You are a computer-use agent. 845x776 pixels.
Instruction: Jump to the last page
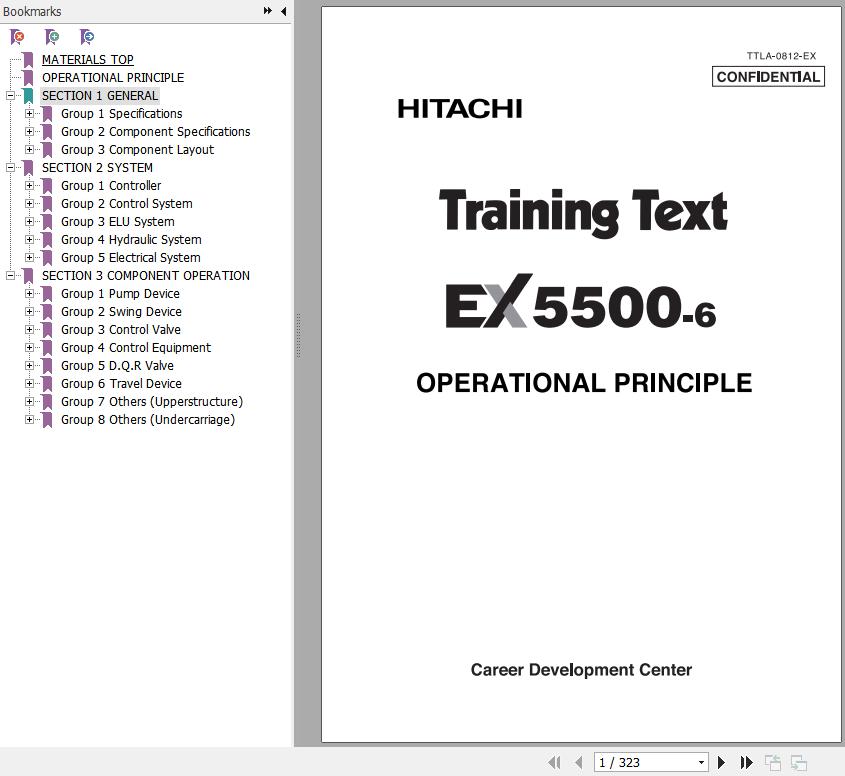(746, 763)
